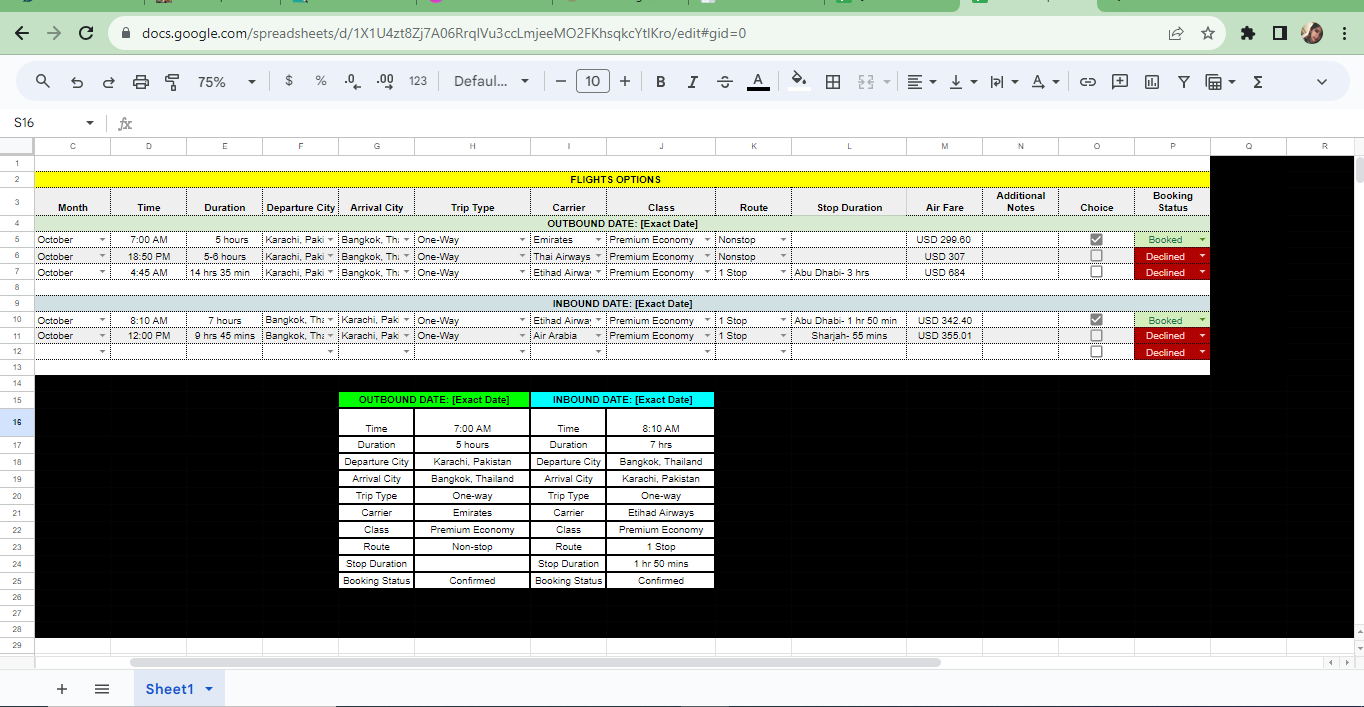The width and height of the screenshot is (1364, 707).
Task: Check the Choice box in row 12
Action: point(1096,352)
